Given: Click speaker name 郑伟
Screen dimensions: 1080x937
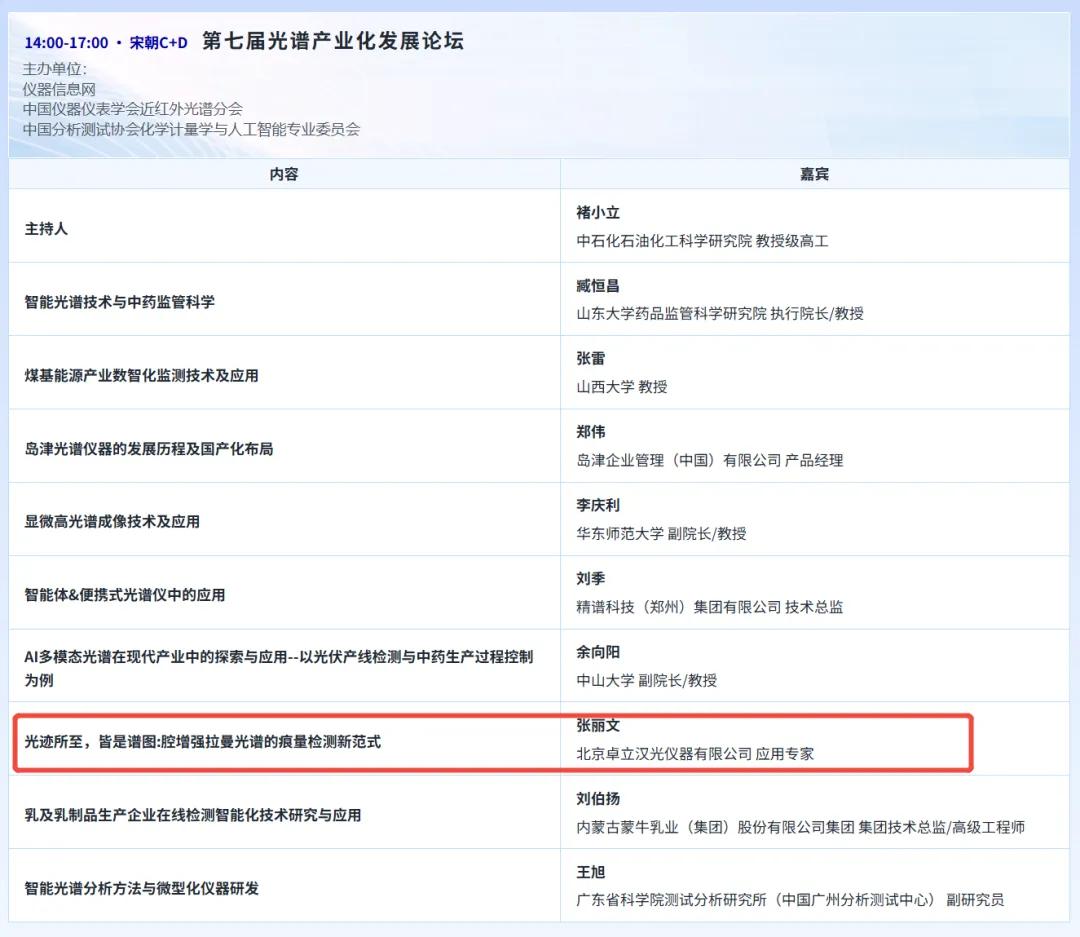Looking at the screenshot, I should tap(590, 432).
